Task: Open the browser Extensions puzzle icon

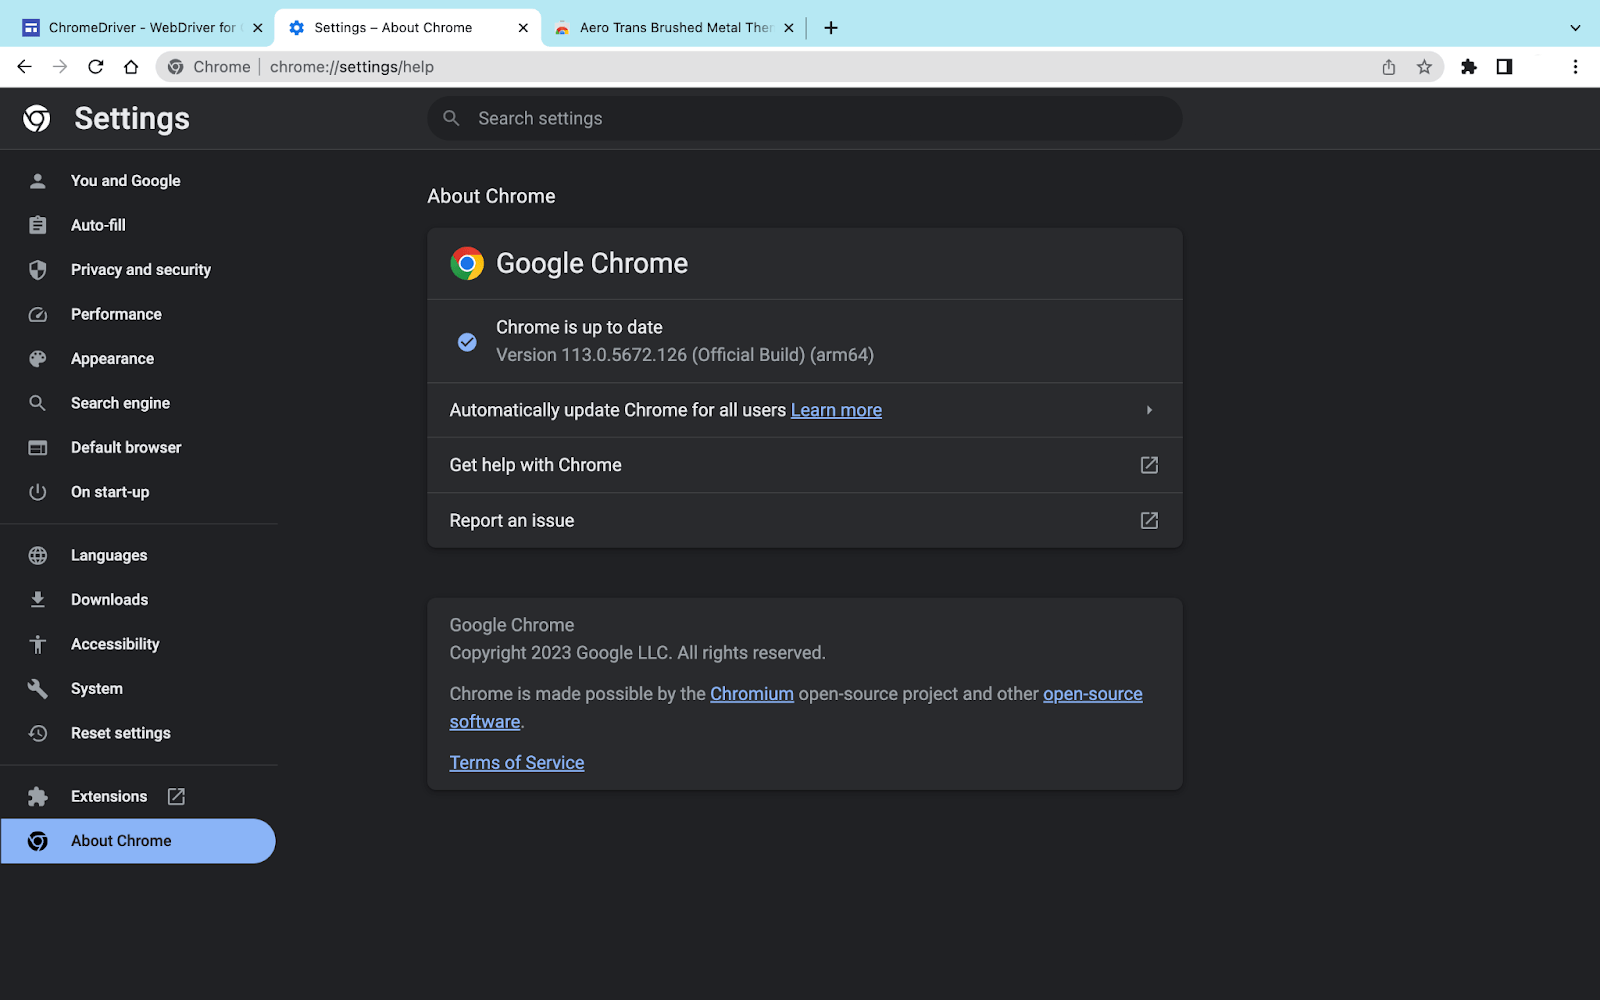Action: tap(1469, 67)
